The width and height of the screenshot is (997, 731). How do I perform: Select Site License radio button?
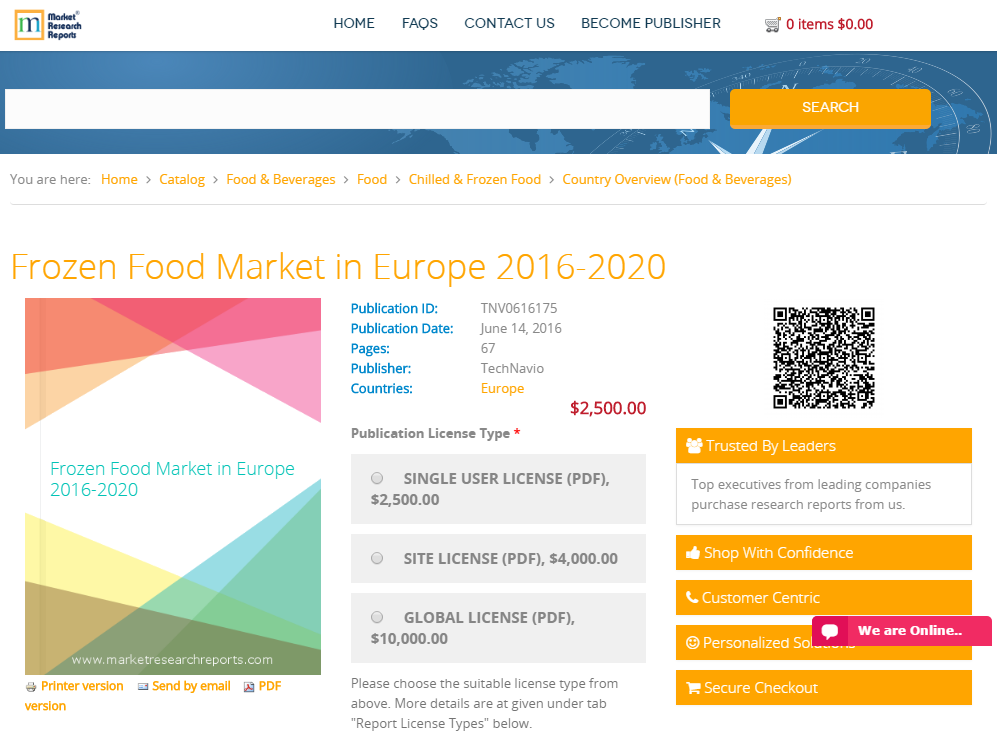pyautogui.click(x=377, y=558)
